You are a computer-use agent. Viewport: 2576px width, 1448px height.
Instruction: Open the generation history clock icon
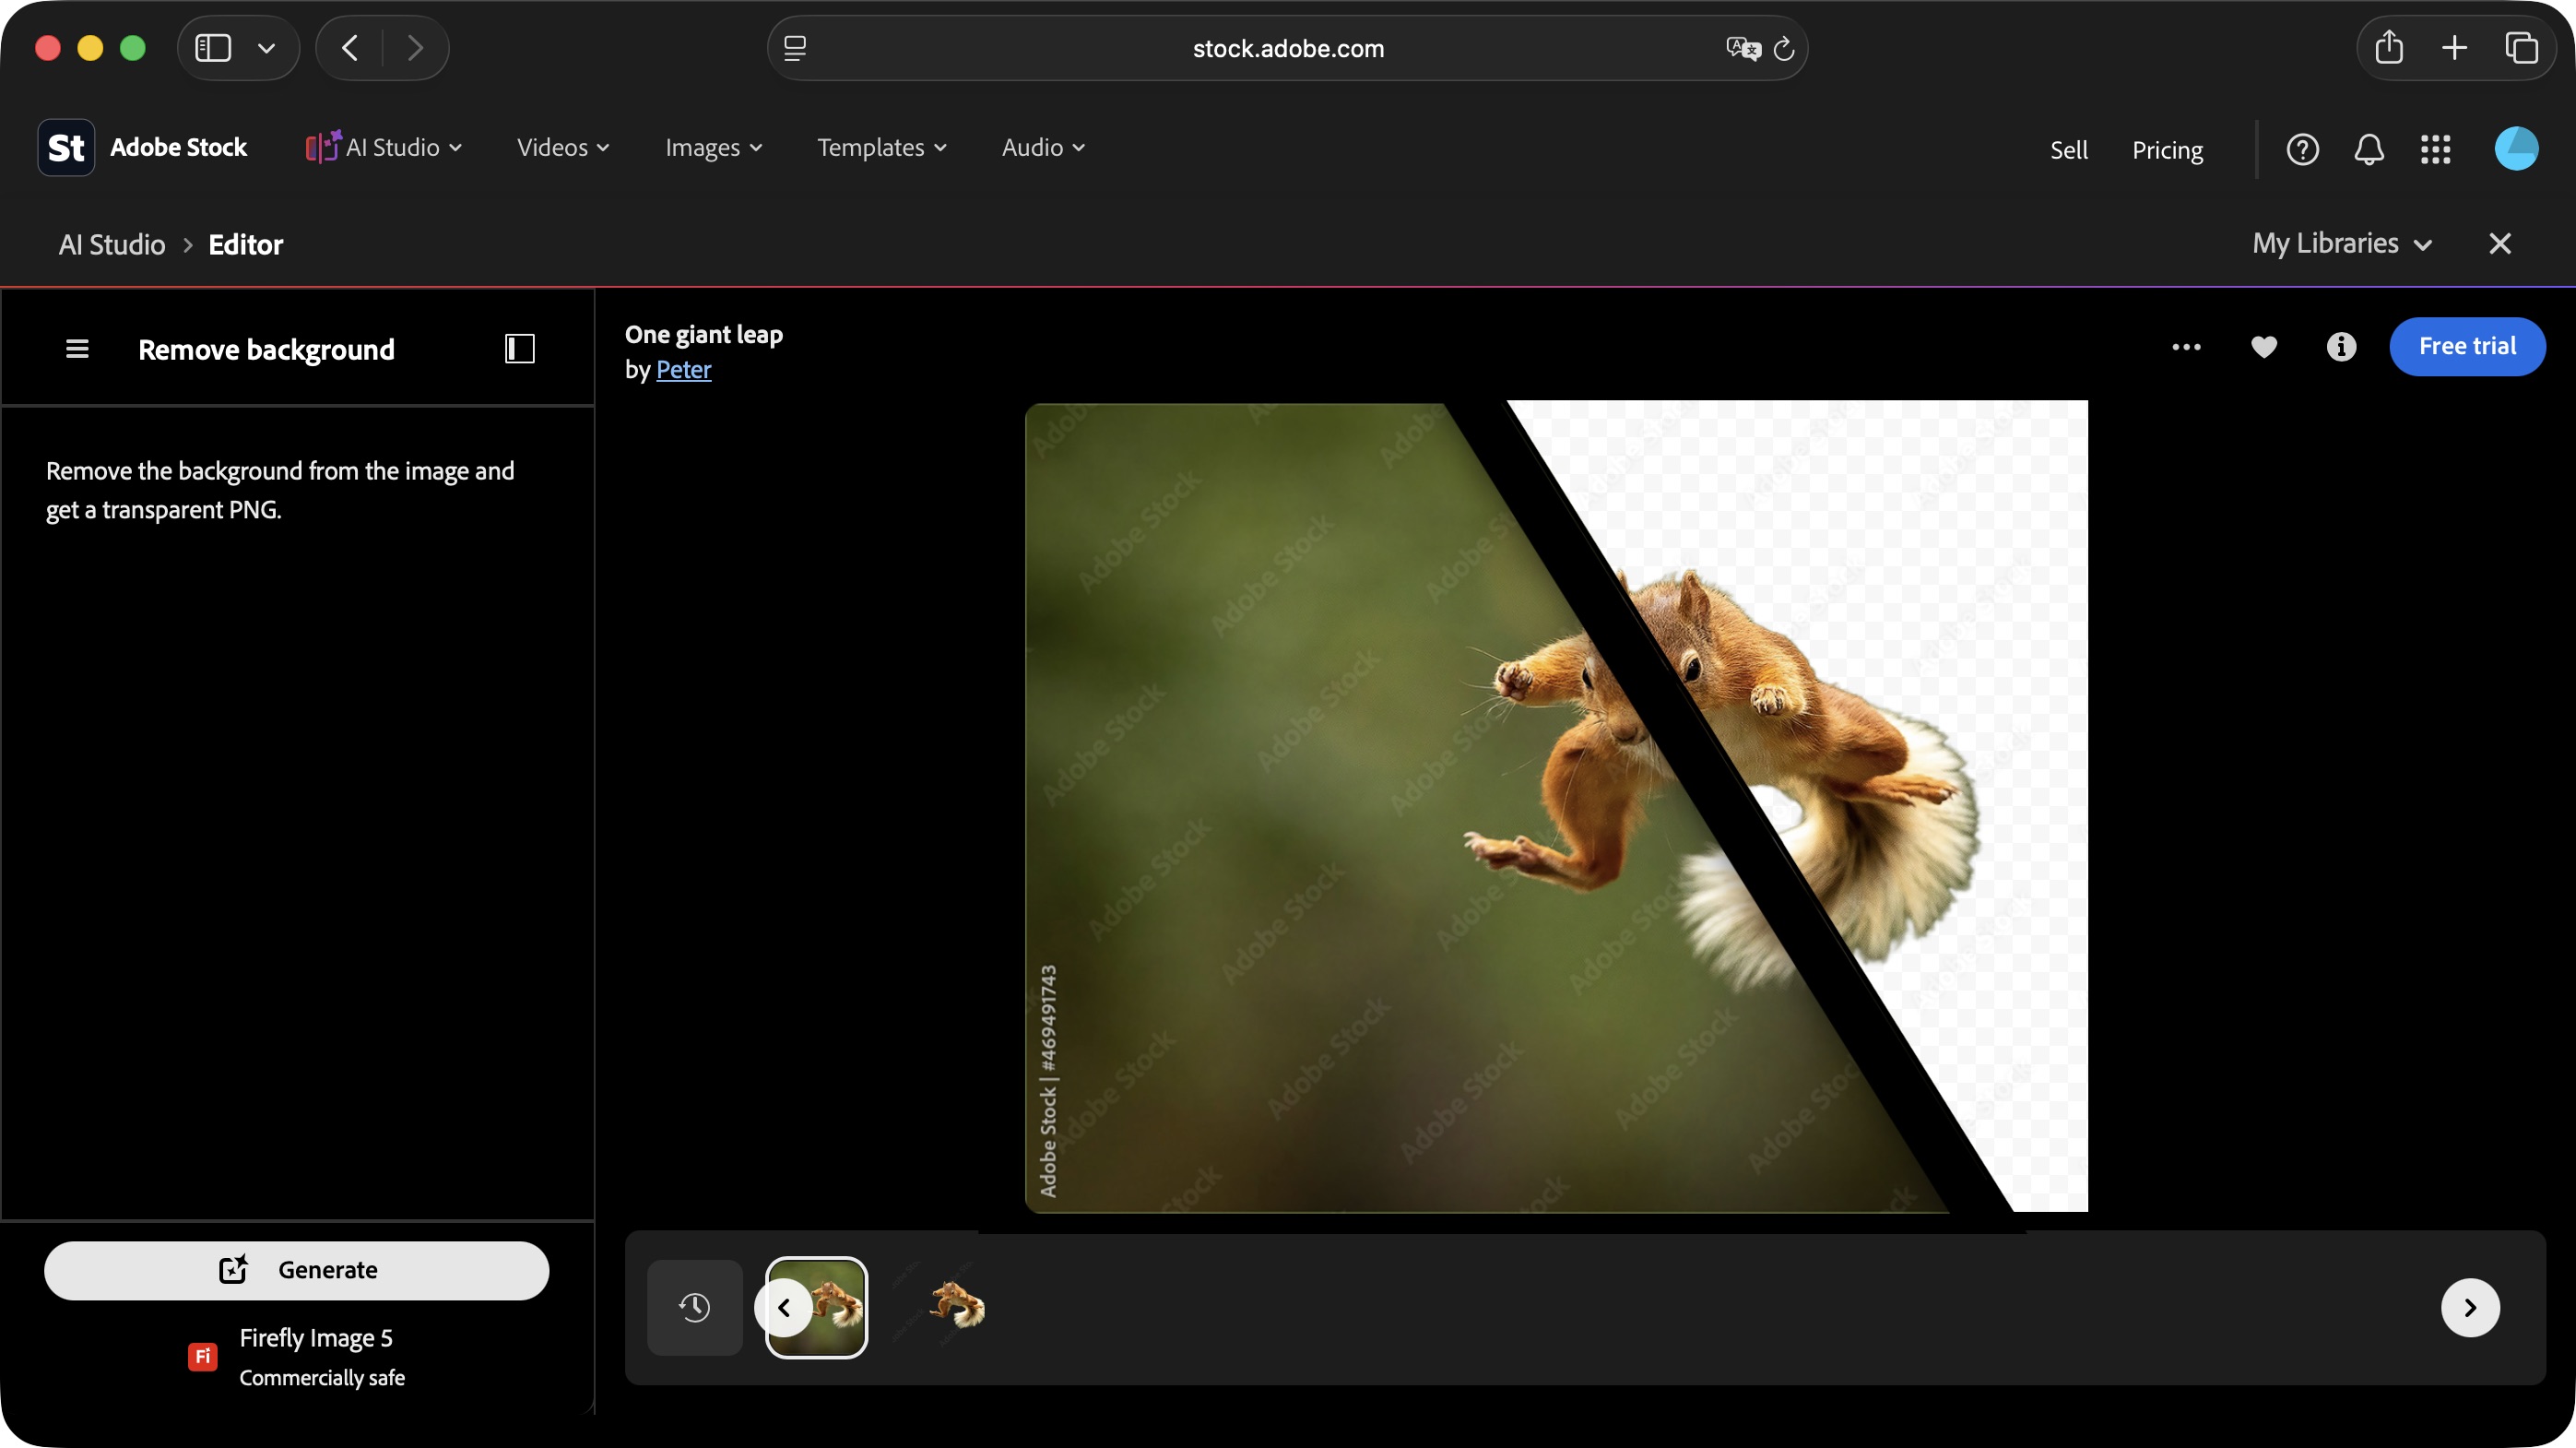point(694,1307)
